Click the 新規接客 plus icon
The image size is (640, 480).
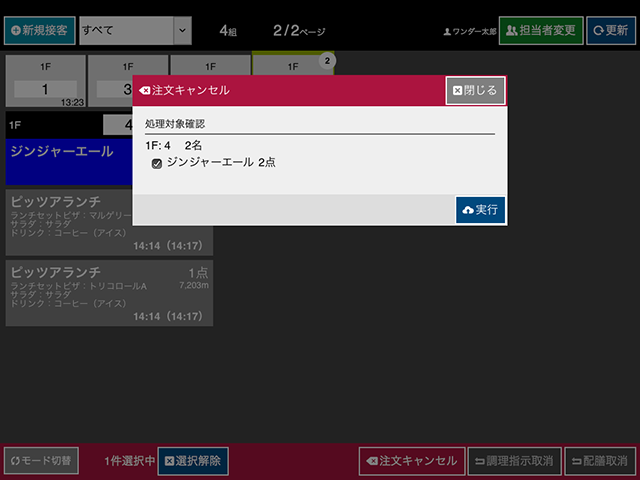tap(15, 30)
